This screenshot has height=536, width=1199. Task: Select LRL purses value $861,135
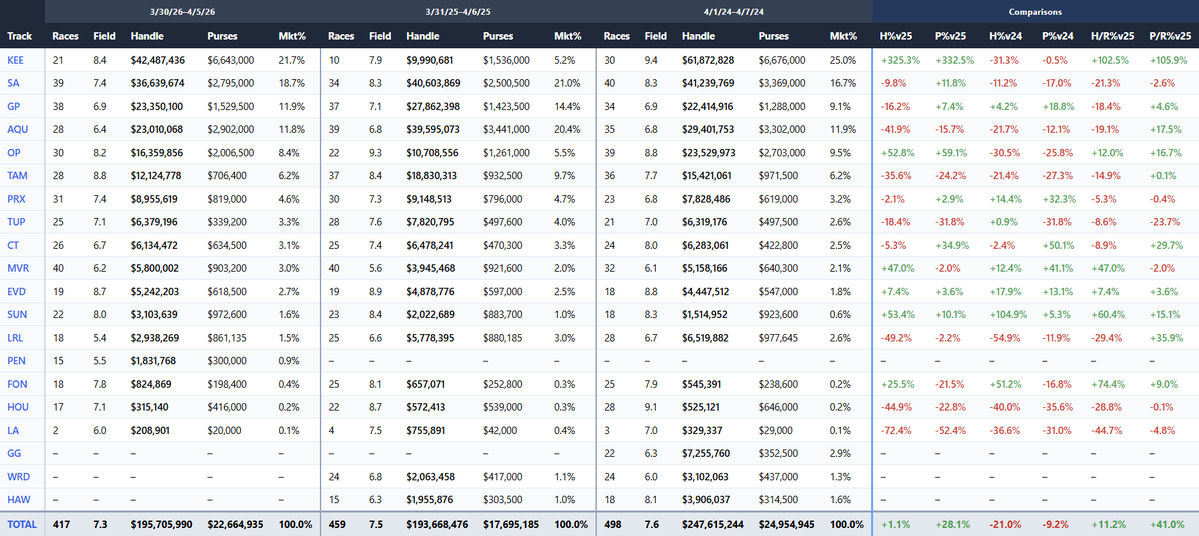[226, 337]
